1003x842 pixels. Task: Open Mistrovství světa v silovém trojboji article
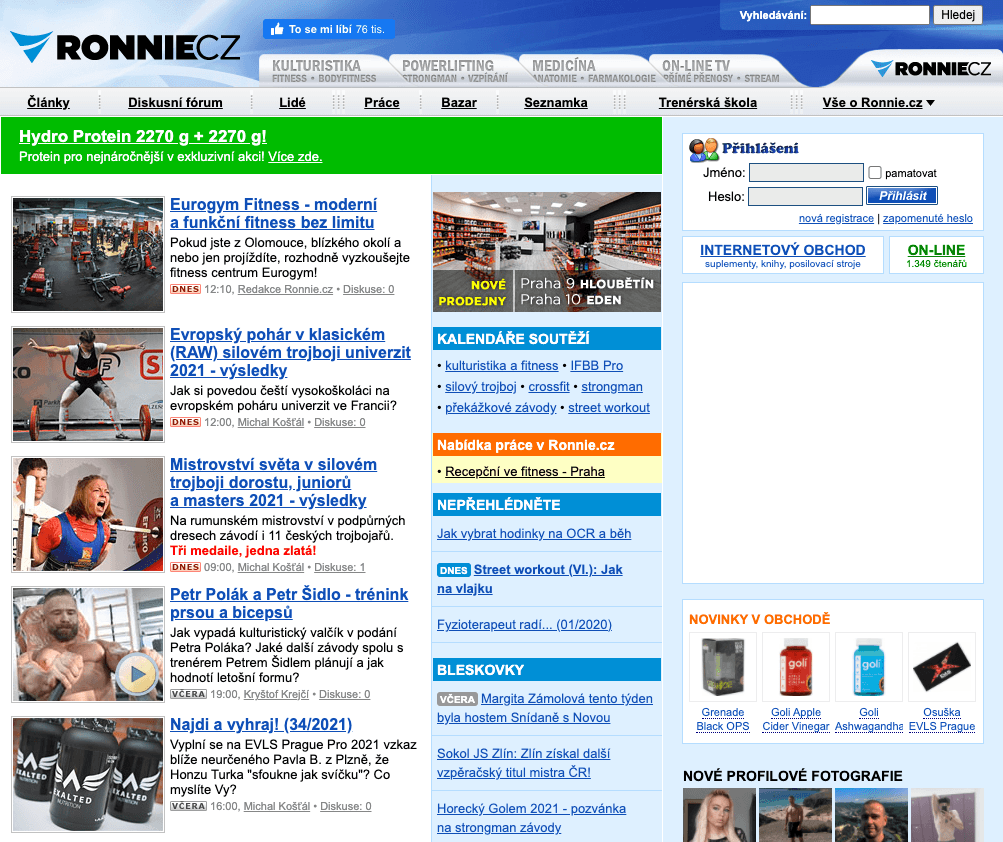pos(274,482)
